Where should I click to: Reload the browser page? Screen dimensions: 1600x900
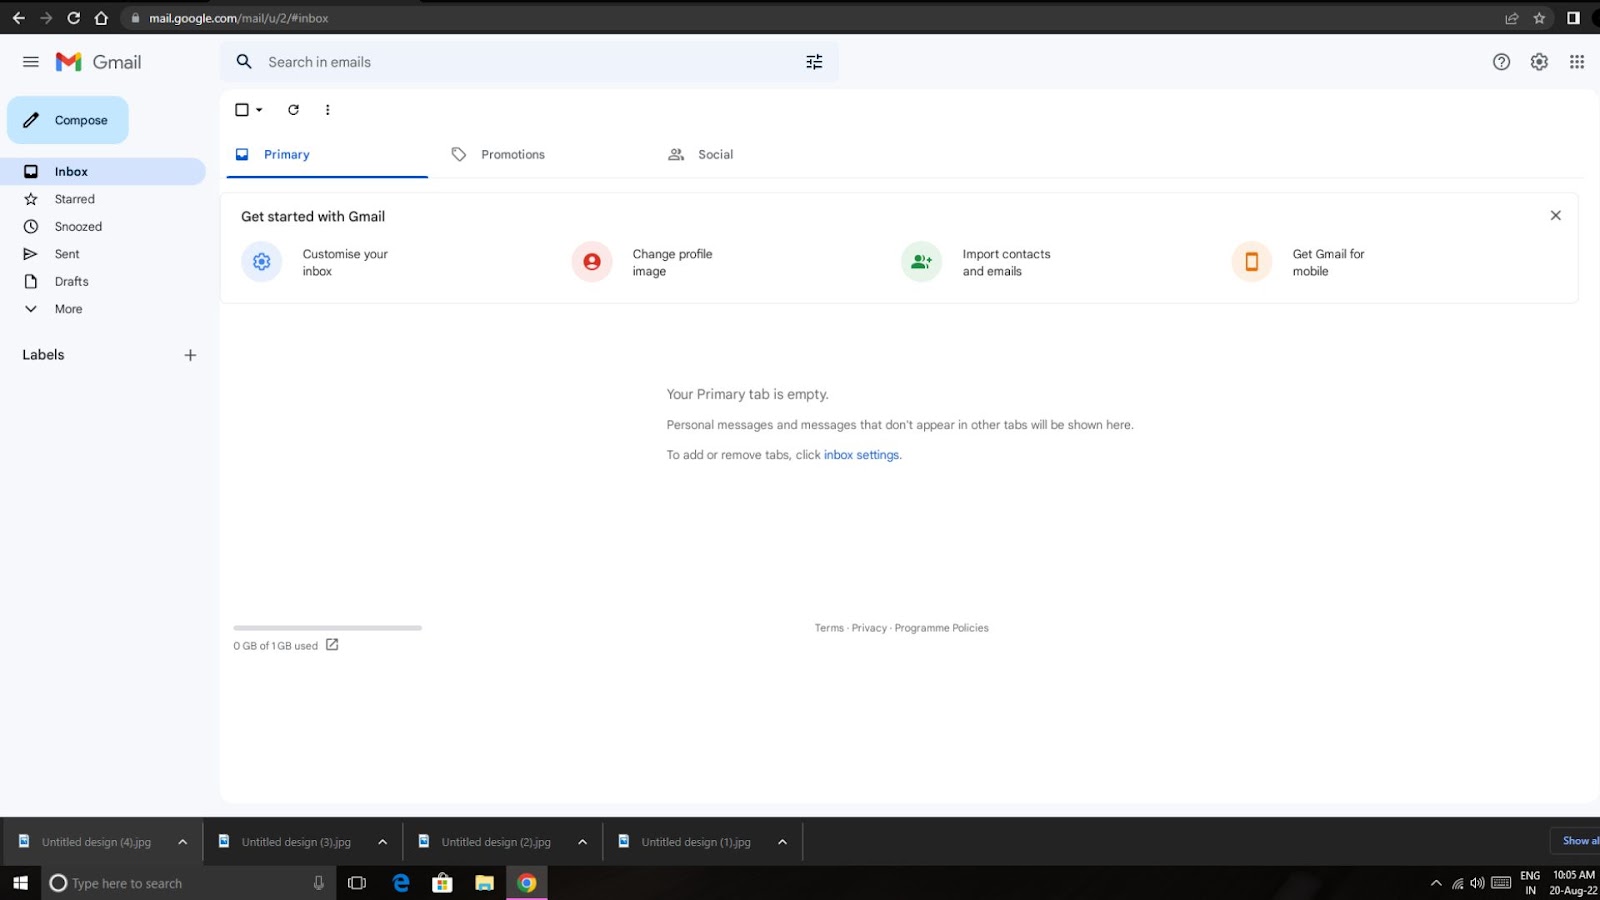click(73, 18)
